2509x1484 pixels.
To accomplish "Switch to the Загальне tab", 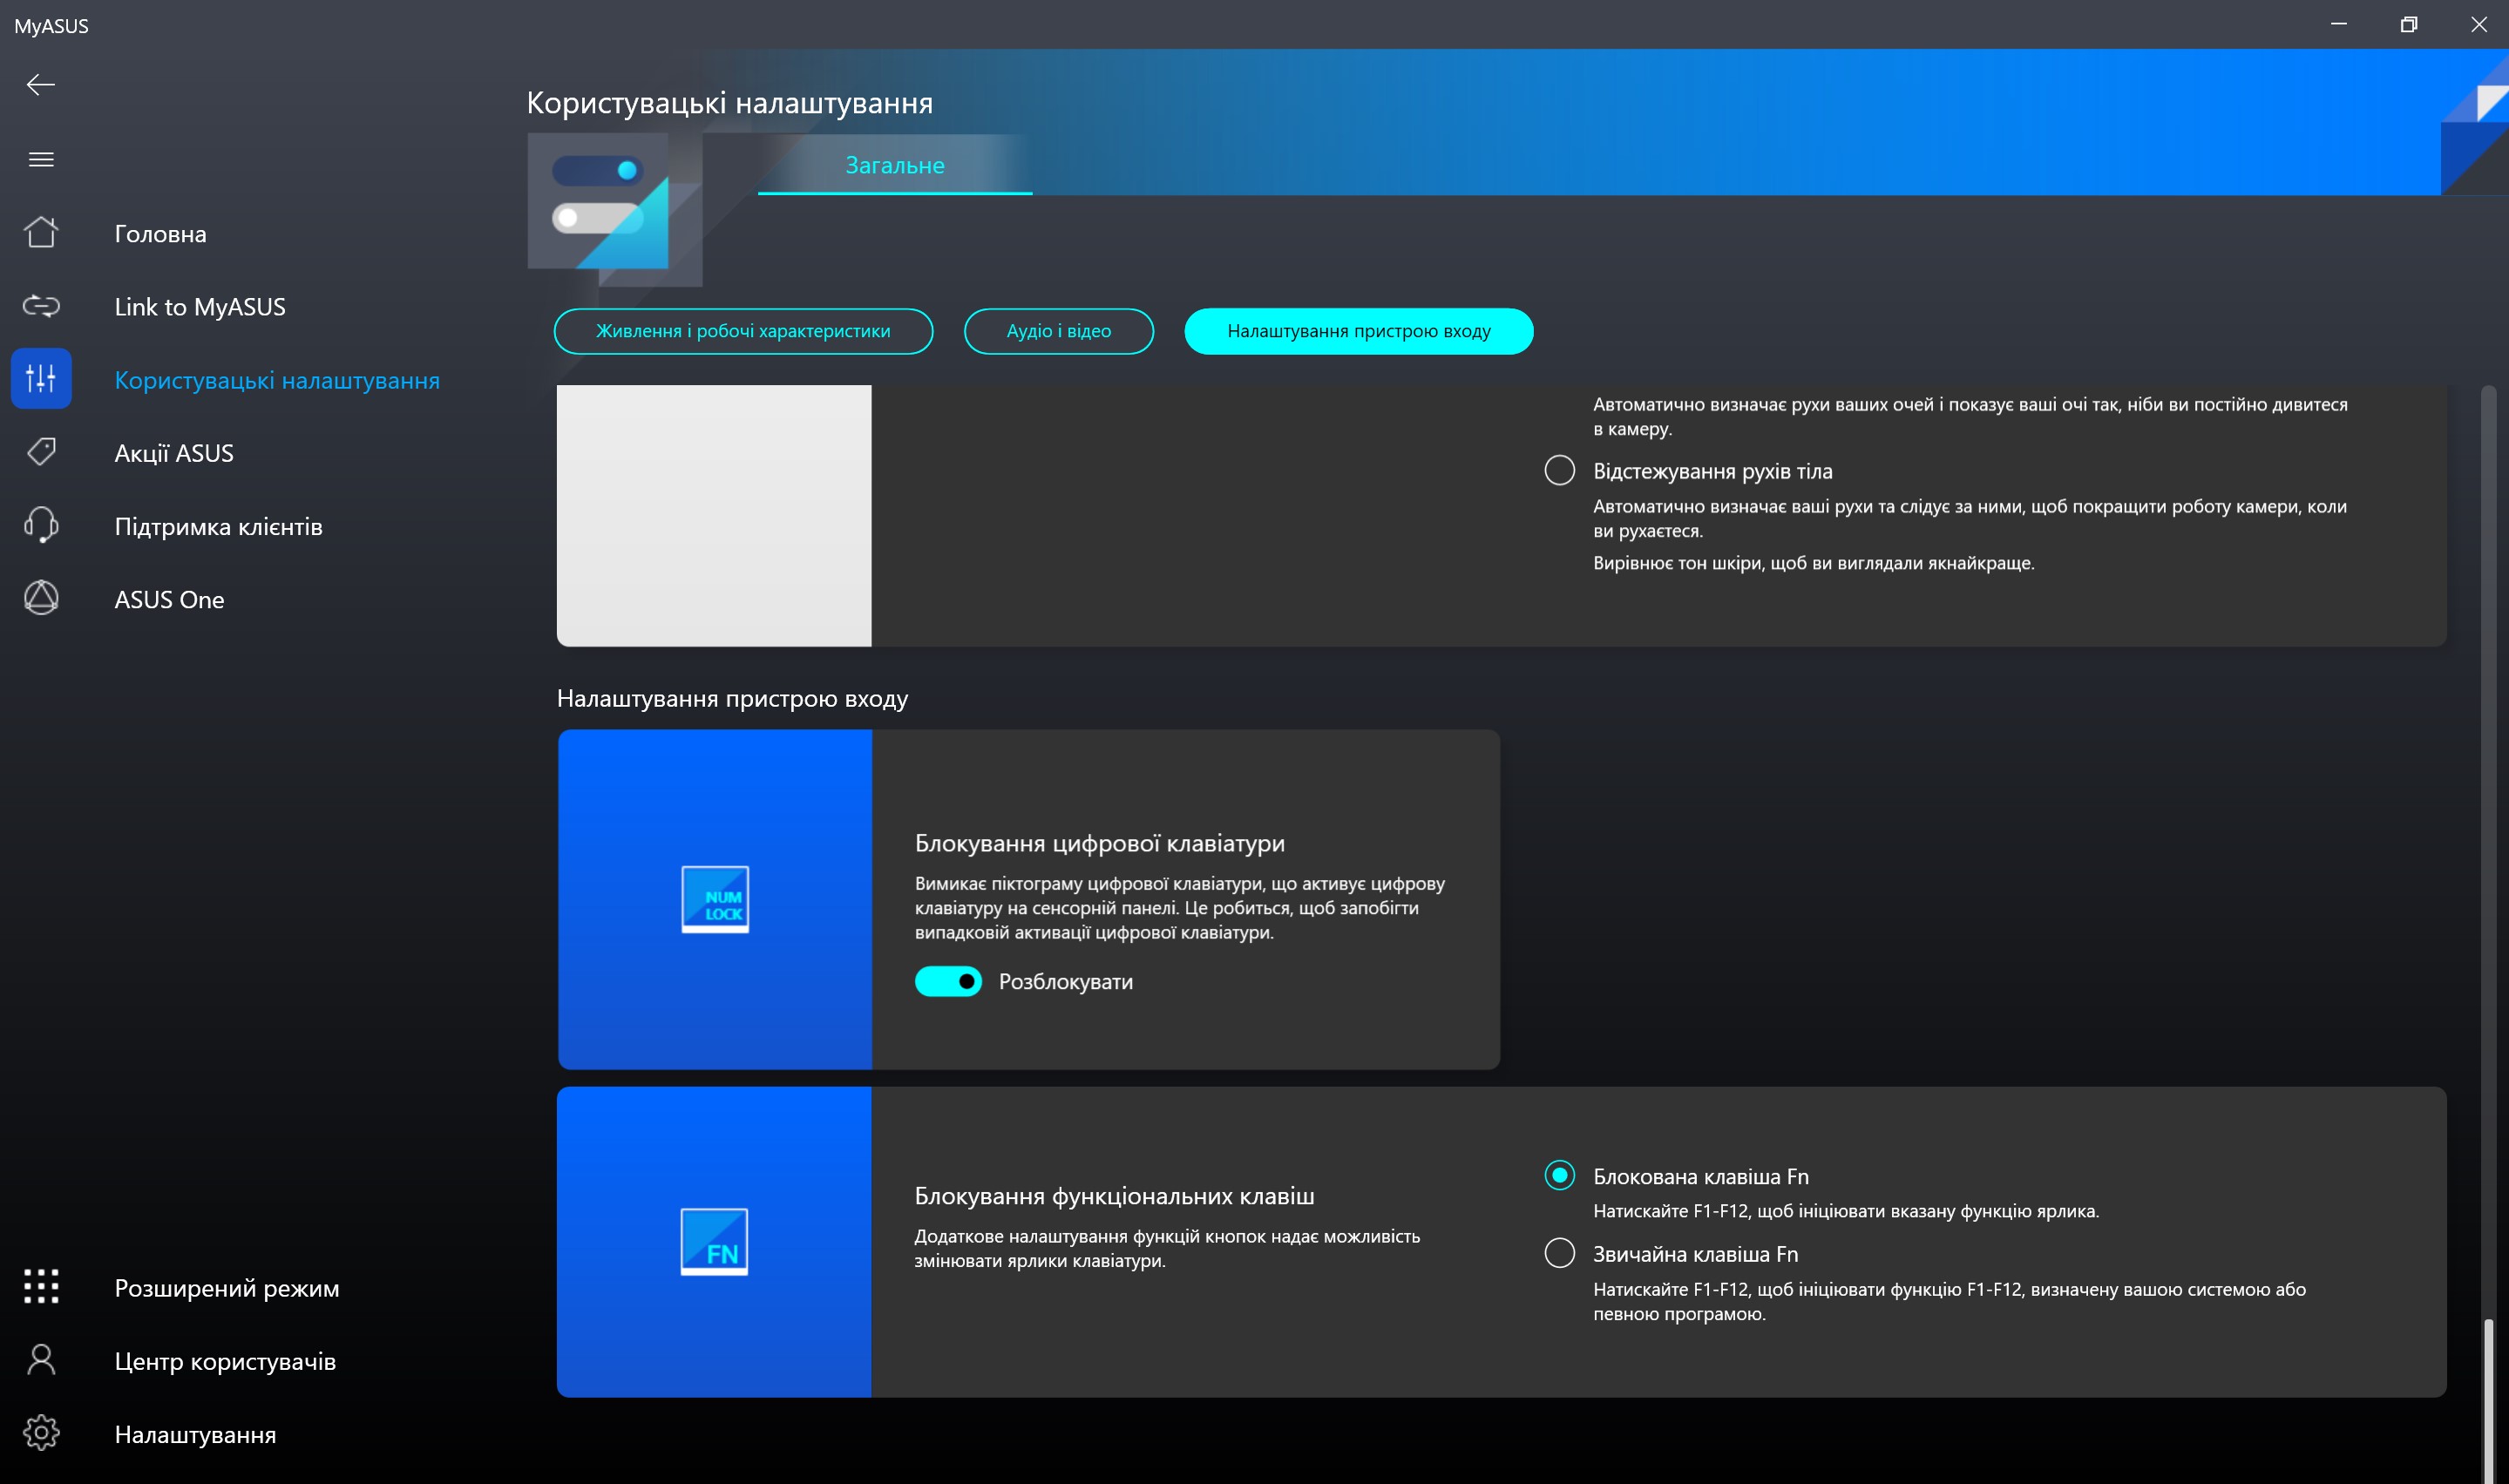I will pos(894,165).
